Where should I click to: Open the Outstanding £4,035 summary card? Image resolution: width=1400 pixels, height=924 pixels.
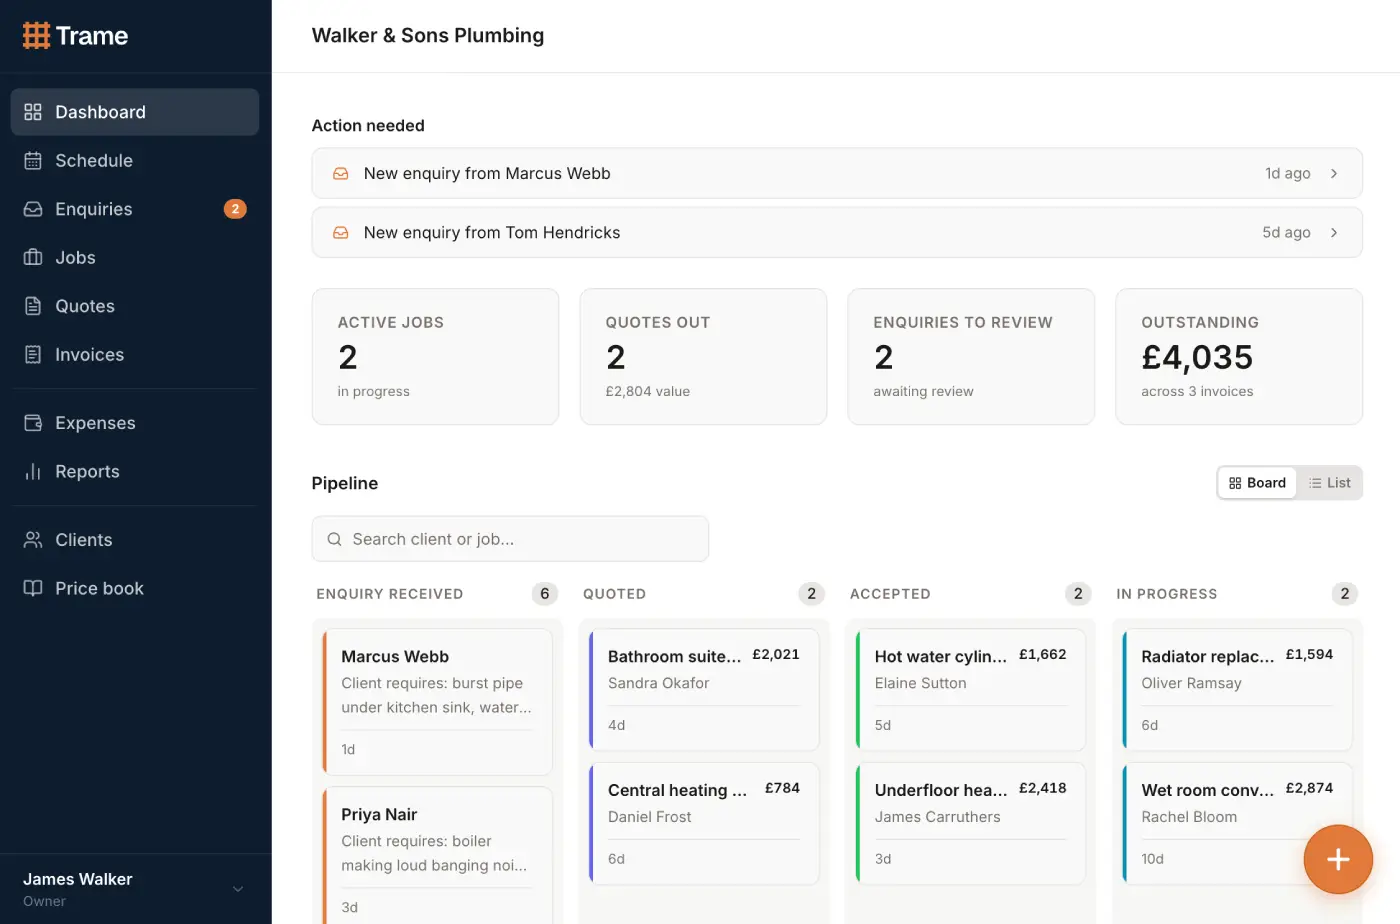point(1239,357)
